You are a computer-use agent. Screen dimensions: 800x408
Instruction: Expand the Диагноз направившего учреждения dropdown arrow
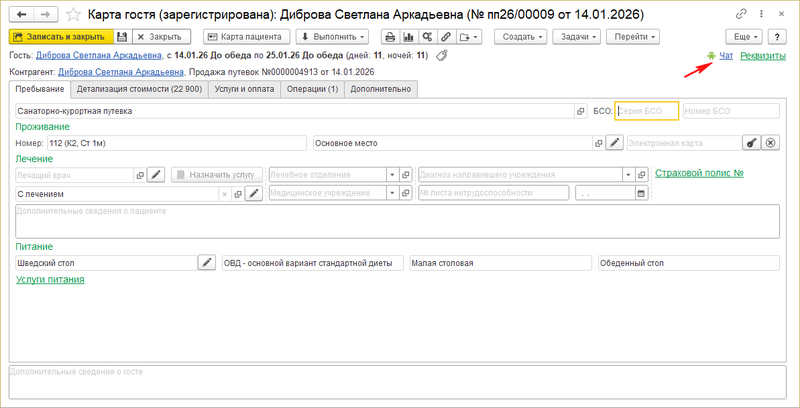(x=629, y=175)
